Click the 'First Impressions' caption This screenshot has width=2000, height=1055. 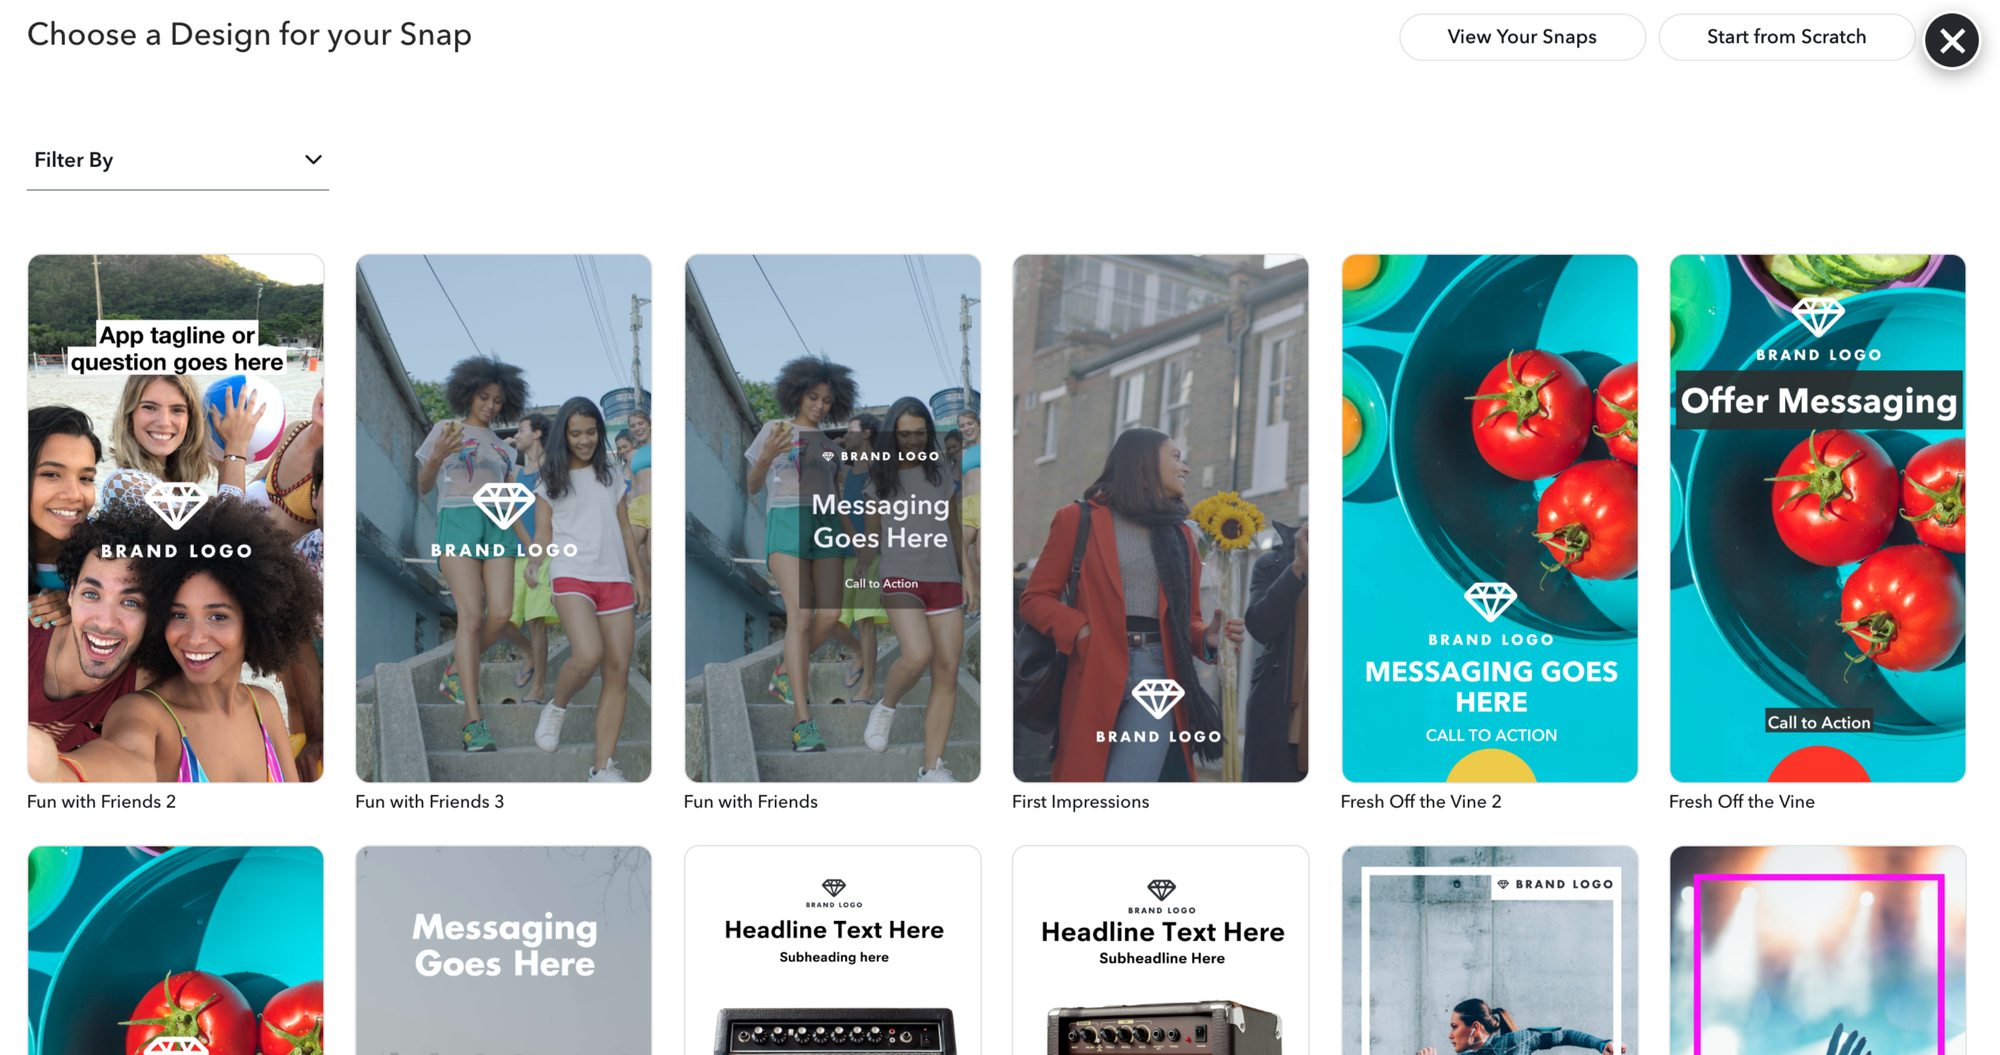1081,802
